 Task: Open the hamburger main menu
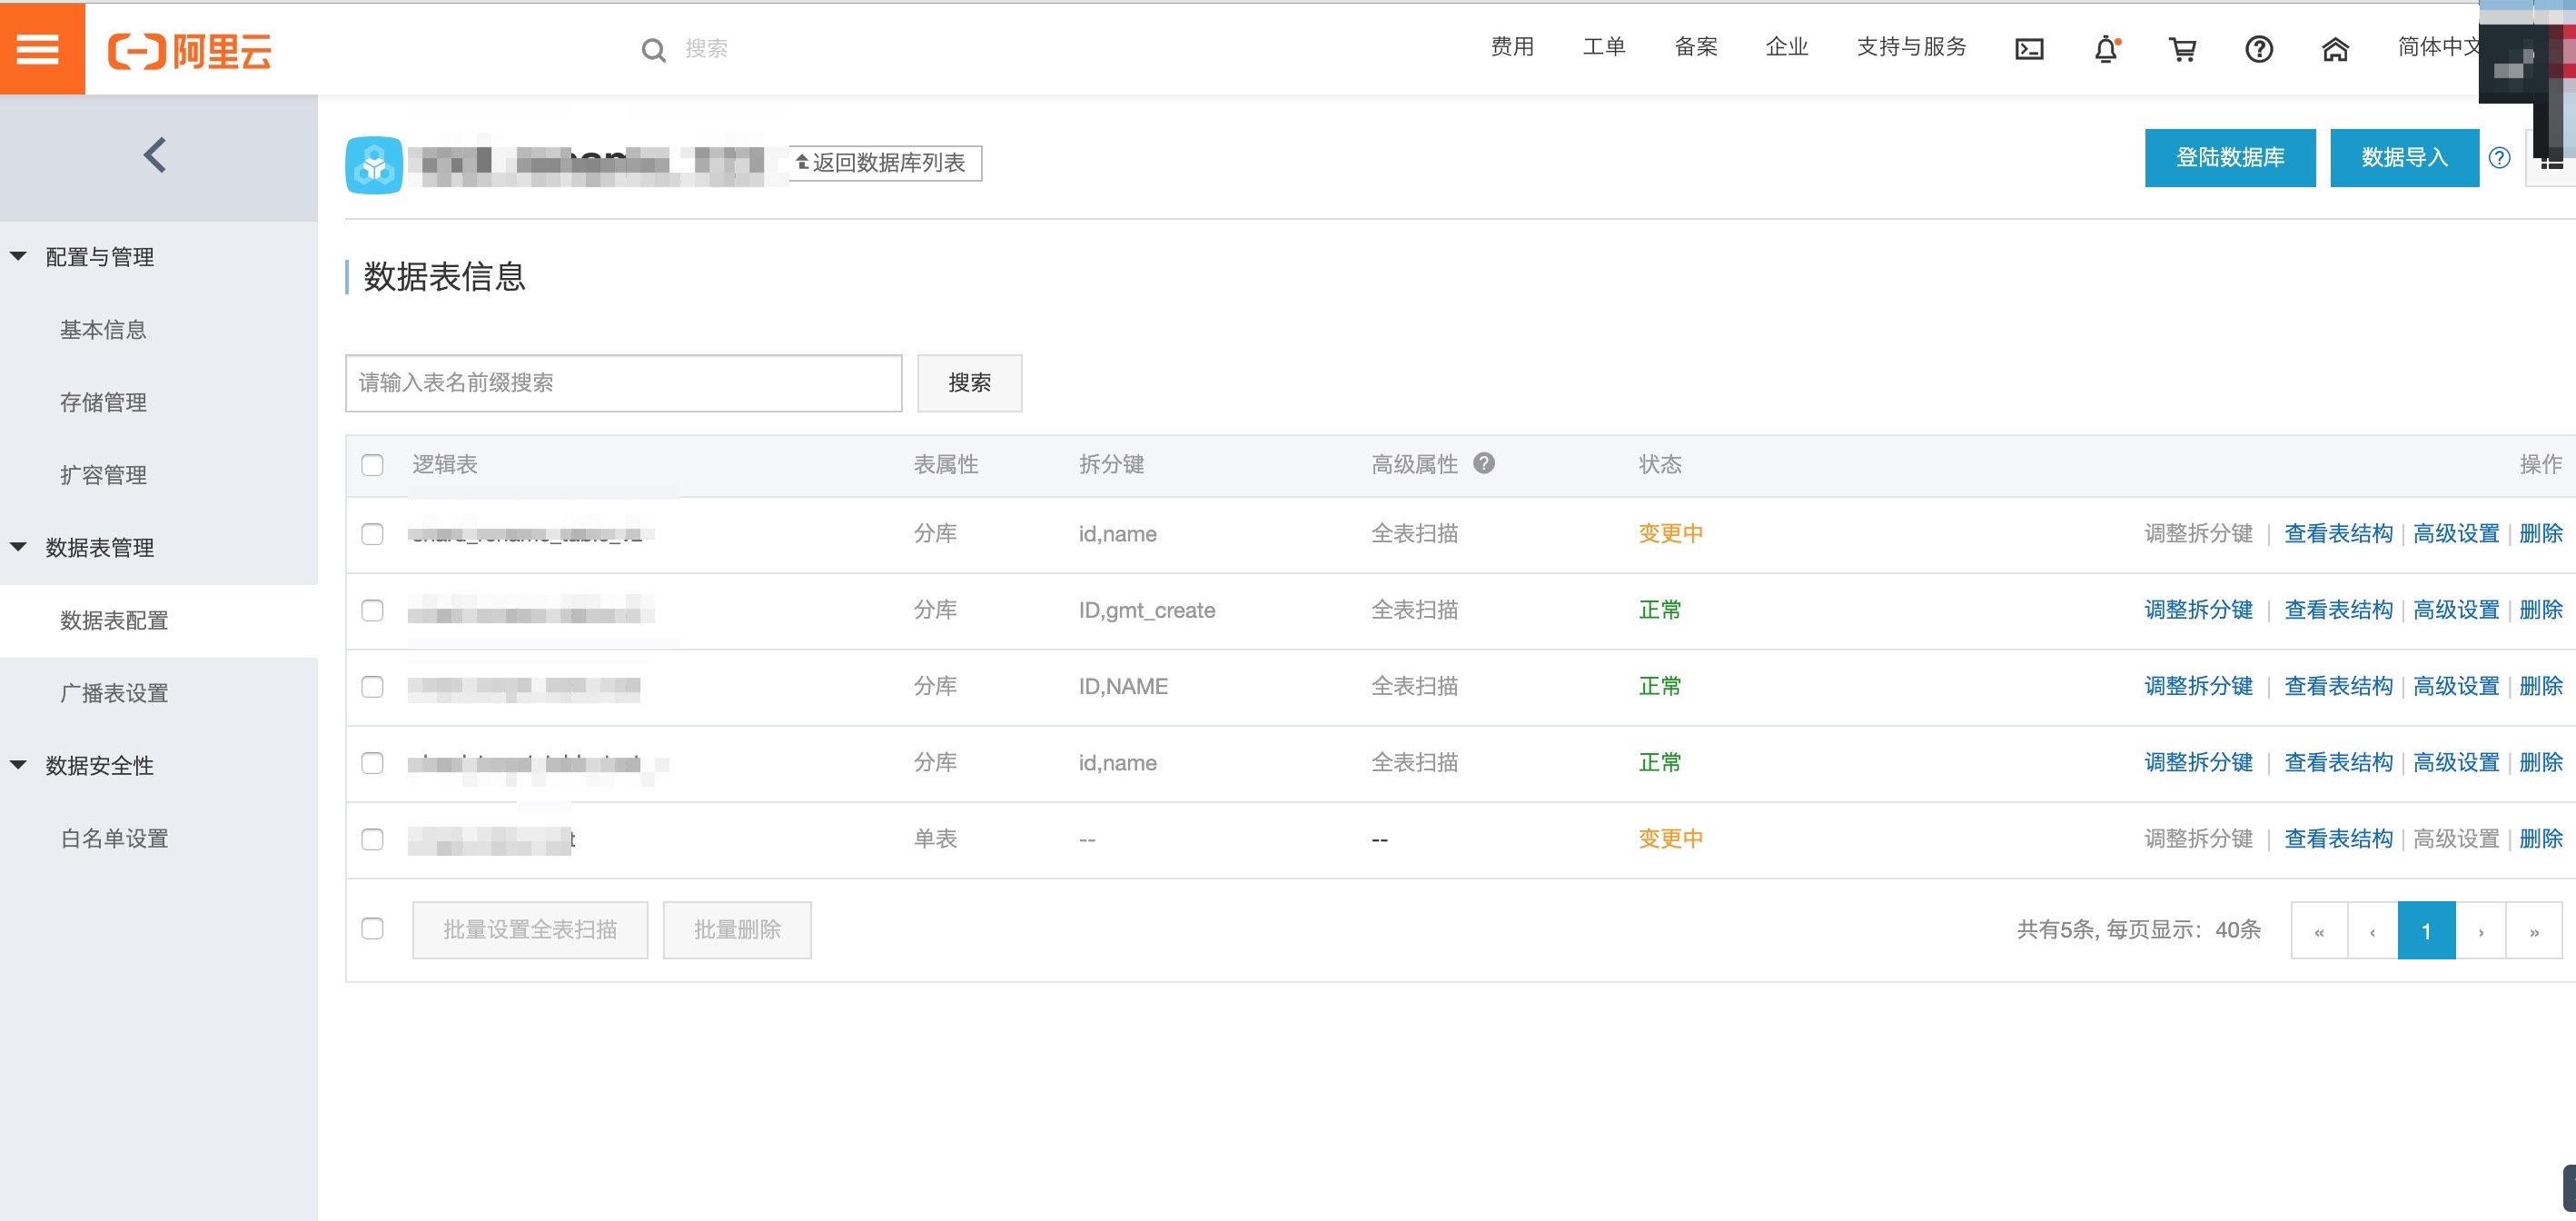tap(39, 49)
